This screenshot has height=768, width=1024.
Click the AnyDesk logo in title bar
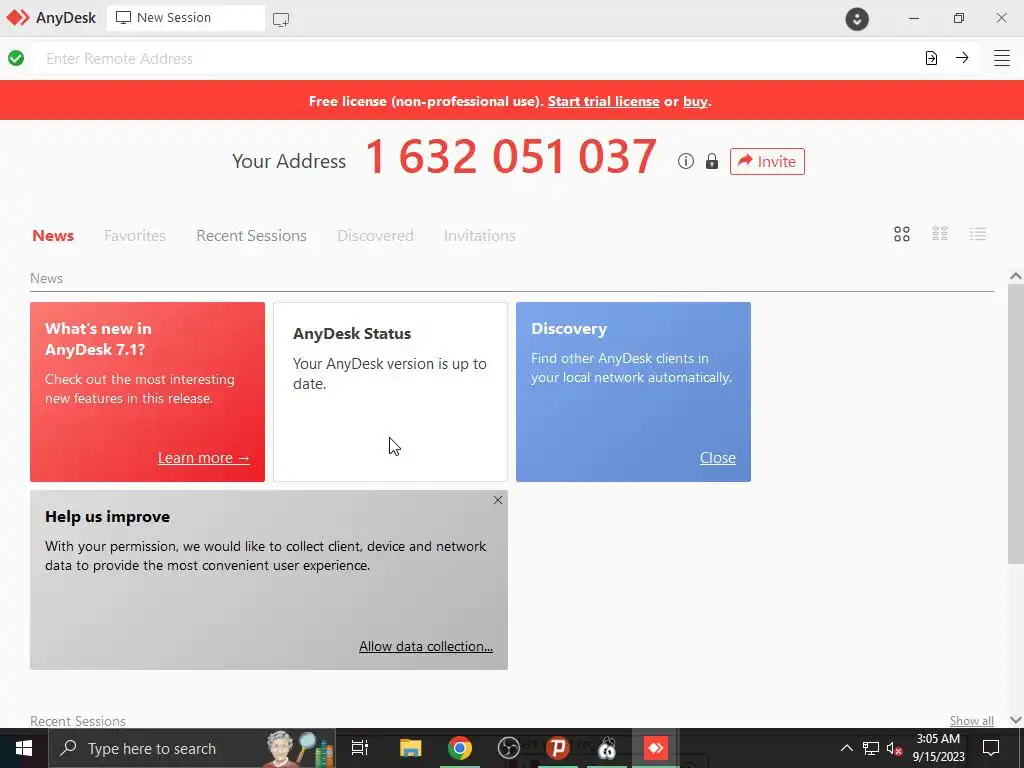(18, 18)
